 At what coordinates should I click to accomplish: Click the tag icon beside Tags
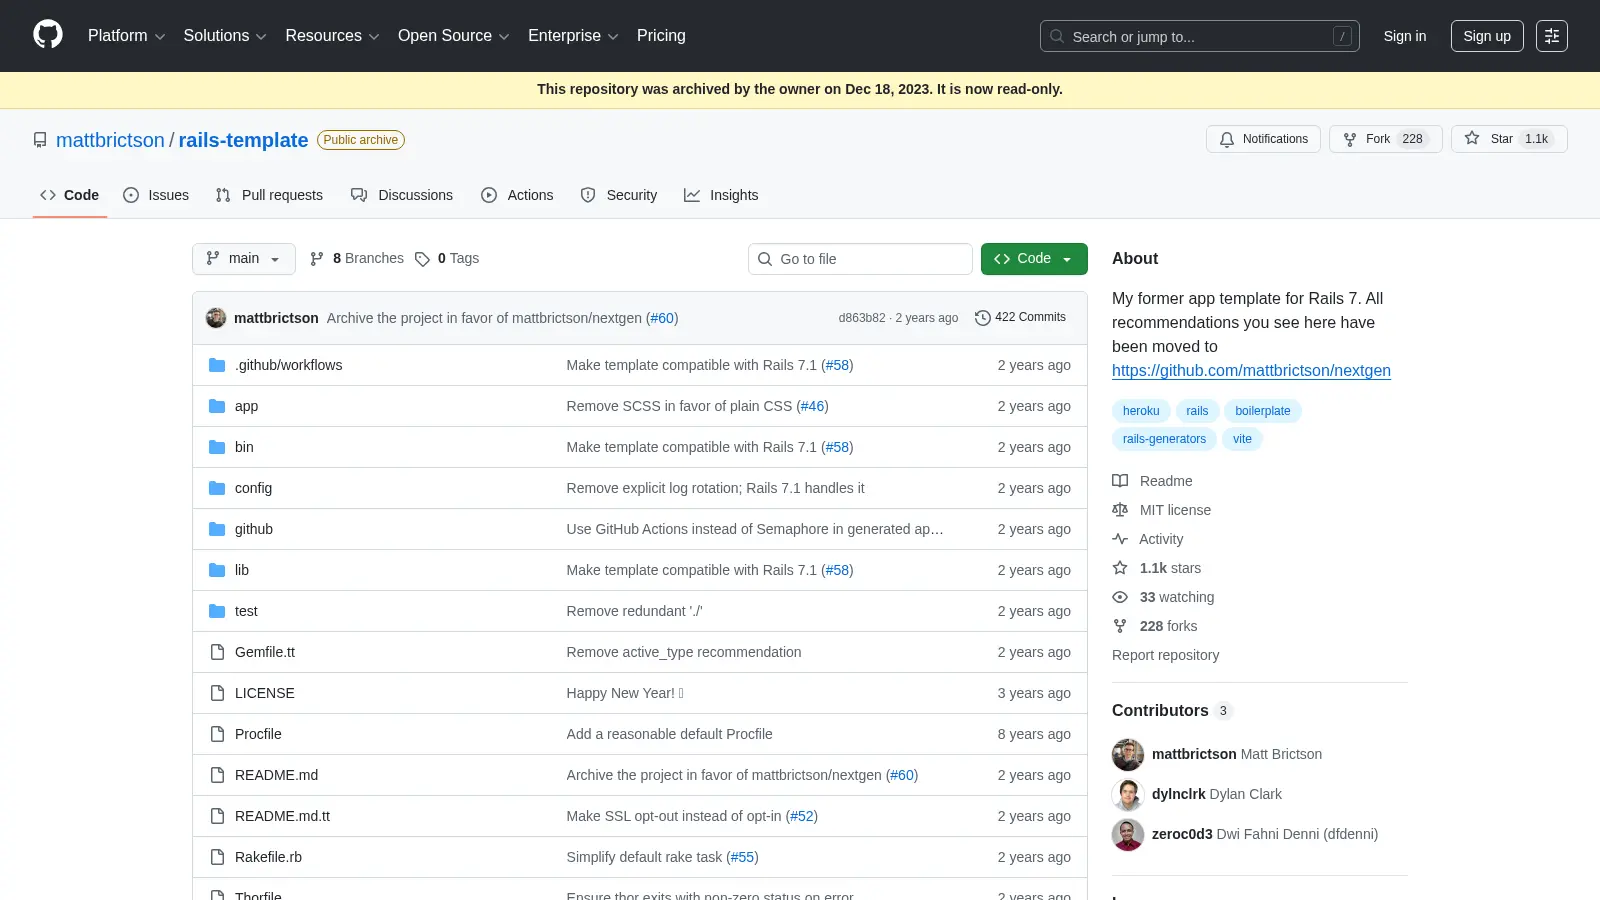click(x=422, y=259)
